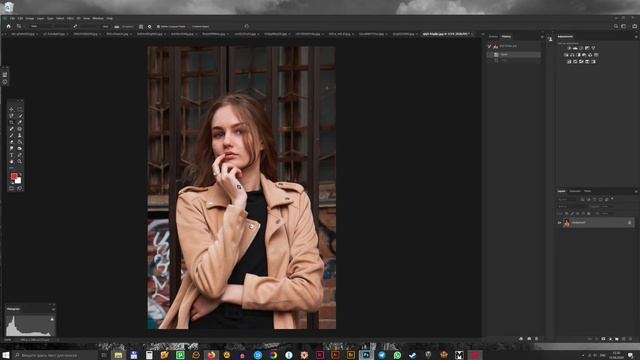
Task: Add a Curves adjustment
Action: (x=581, y=48)
